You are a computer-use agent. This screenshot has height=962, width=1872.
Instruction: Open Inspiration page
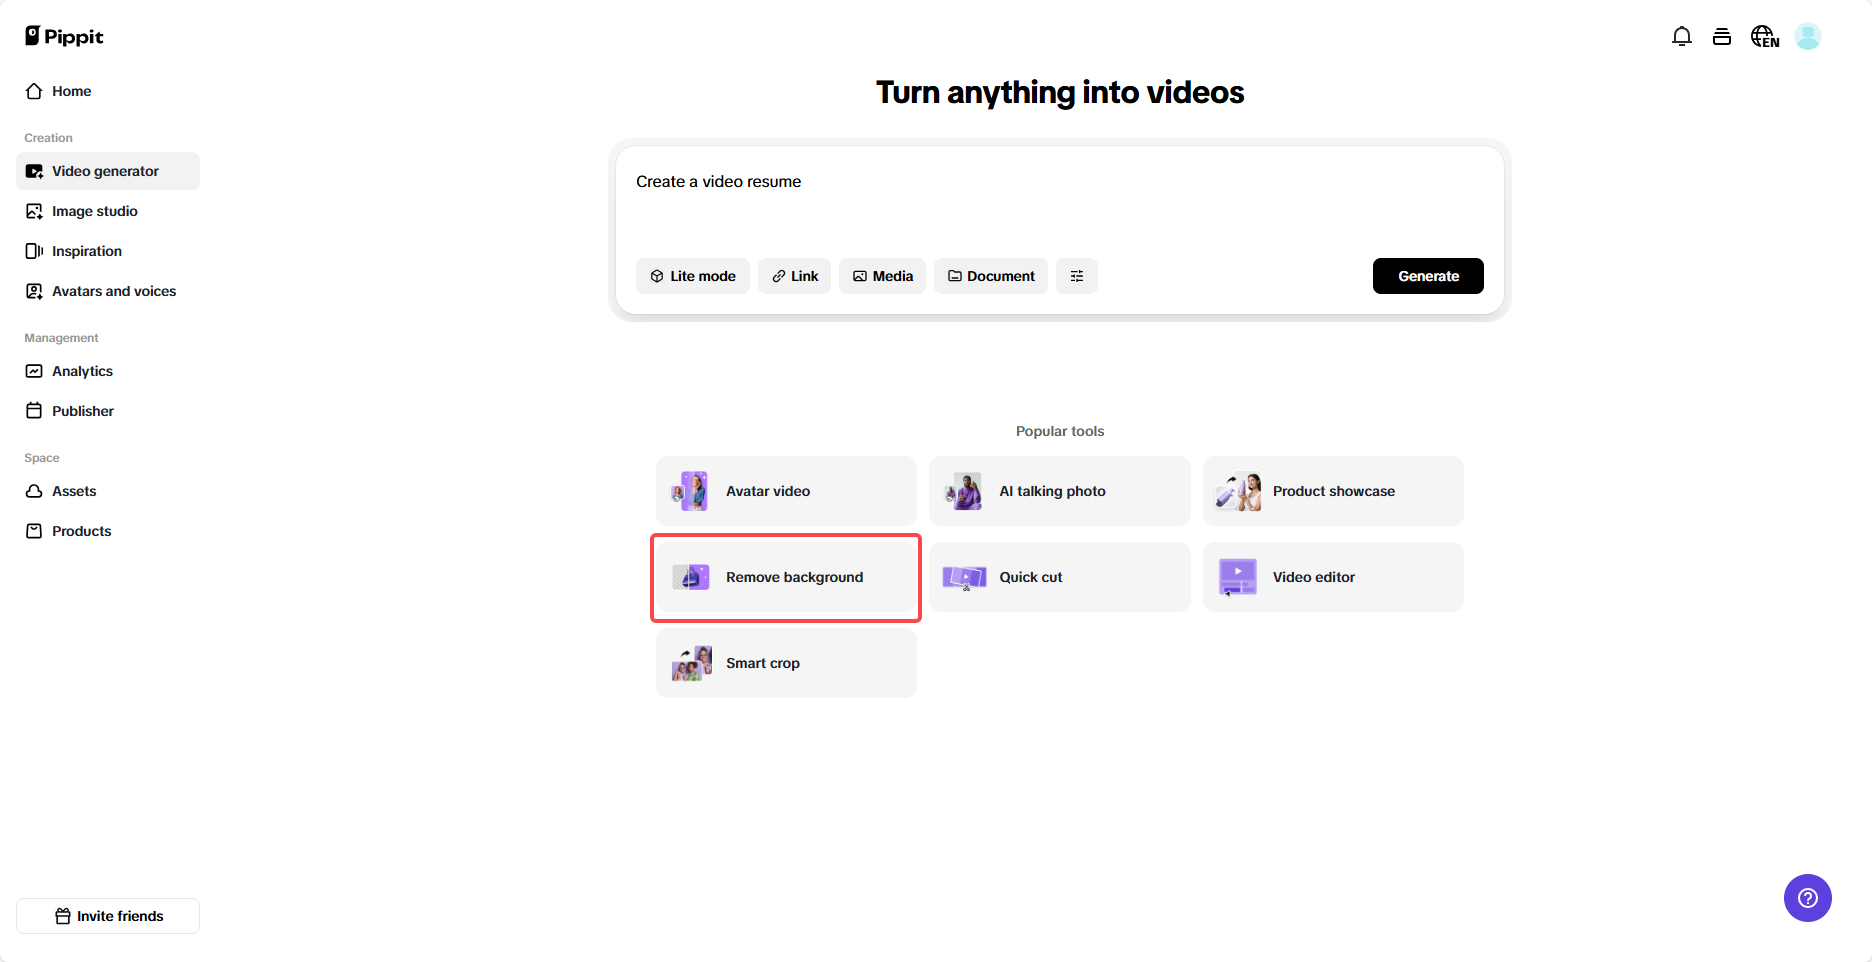click(108, 251)
